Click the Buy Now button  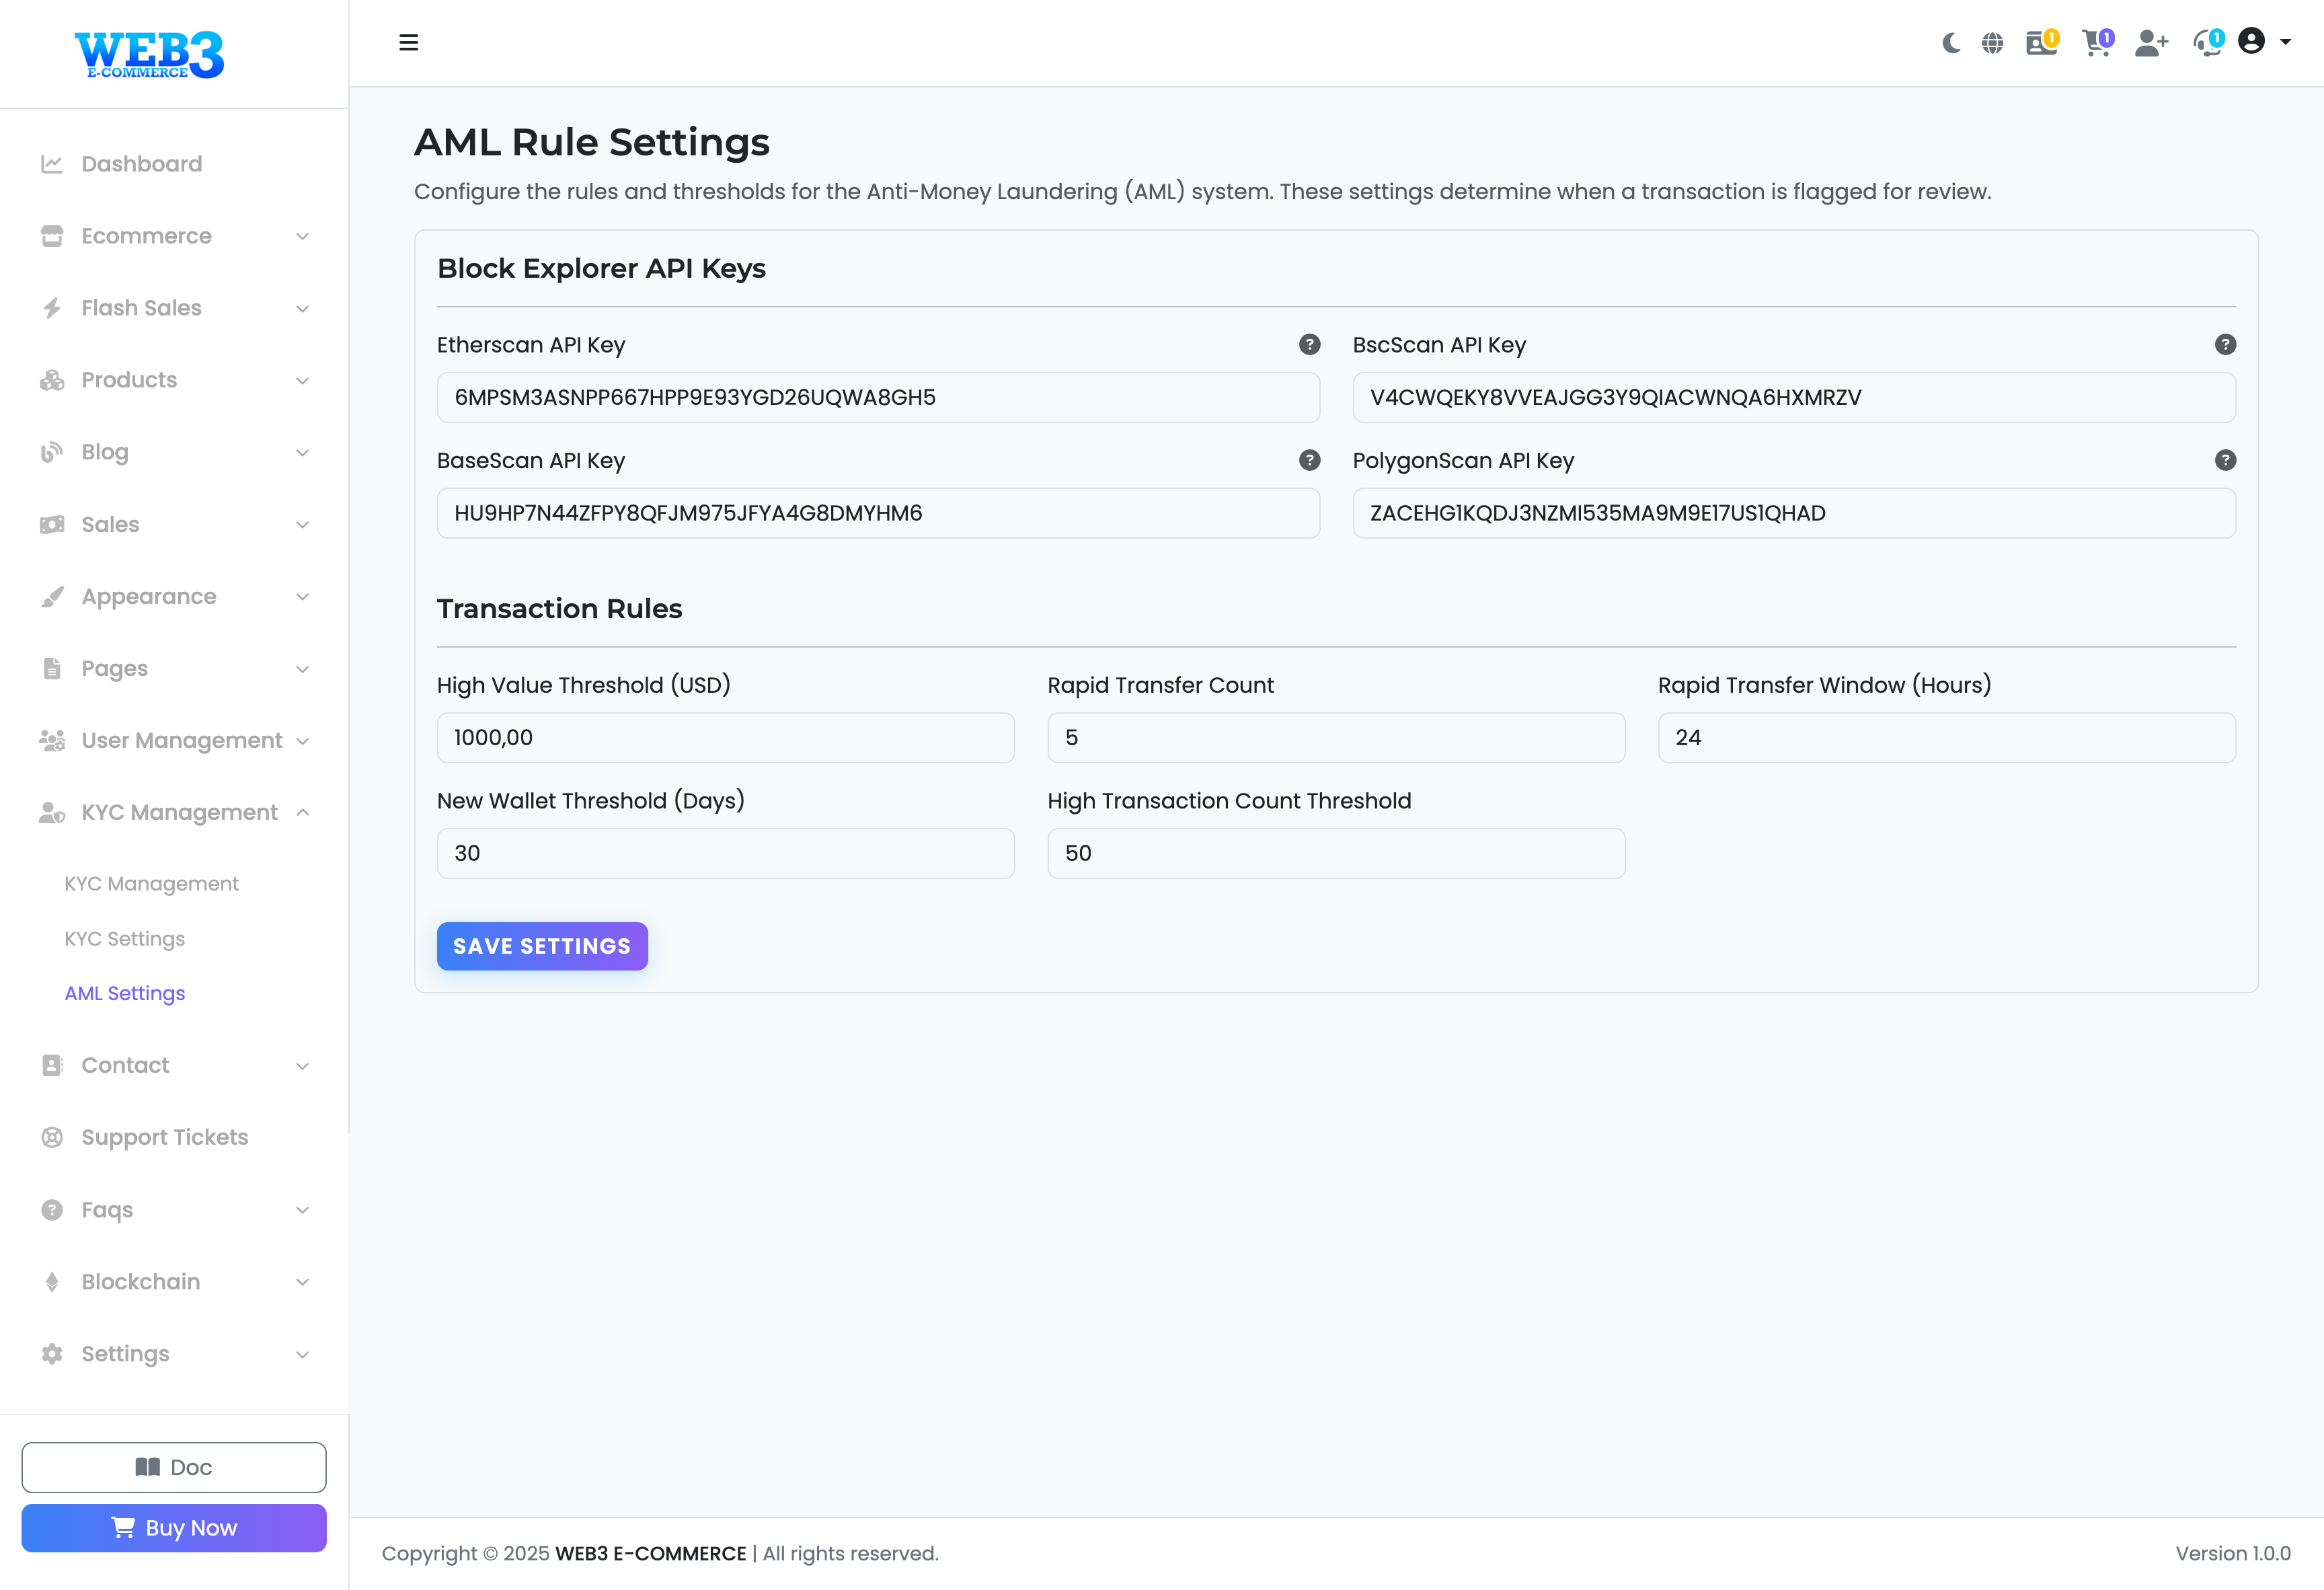coord(174,1528)
